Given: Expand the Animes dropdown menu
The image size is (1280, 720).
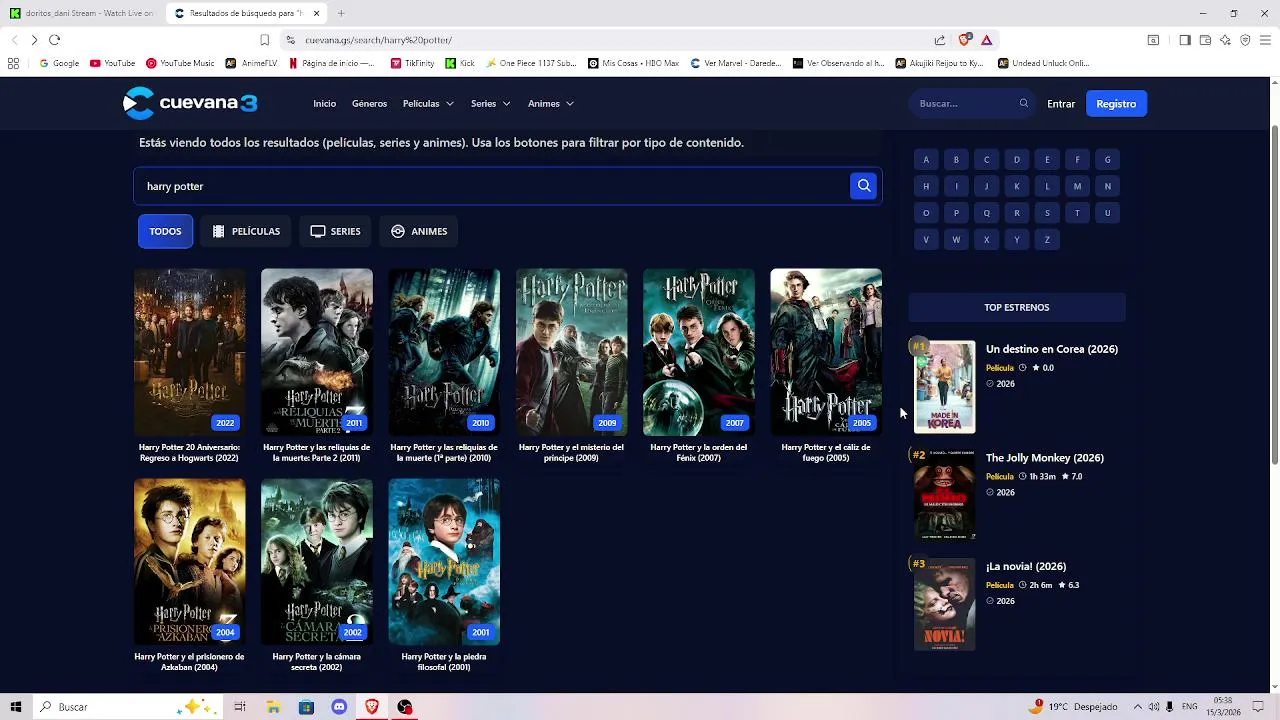Looking at the screenshot, I should (551, 104).
